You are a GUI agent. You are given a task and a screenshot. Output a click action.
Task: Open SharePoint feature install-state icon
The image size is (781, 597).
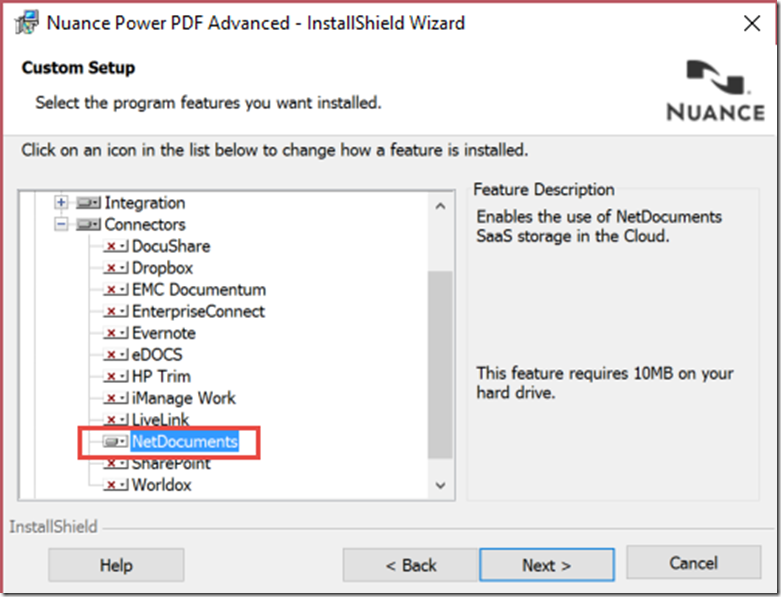(x=116, y=463)
